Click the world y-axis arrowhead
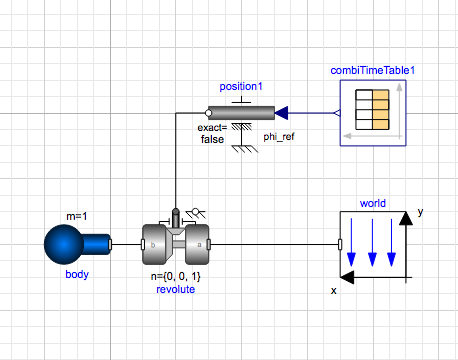Viewport: 458px width, 360px height. click(406, 218)
